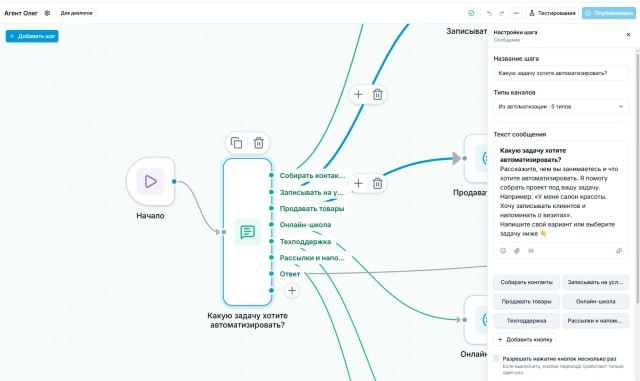640x381 pixels.
Task: Click the undo arrow in top toolbar
Action: tap(489, 13)
